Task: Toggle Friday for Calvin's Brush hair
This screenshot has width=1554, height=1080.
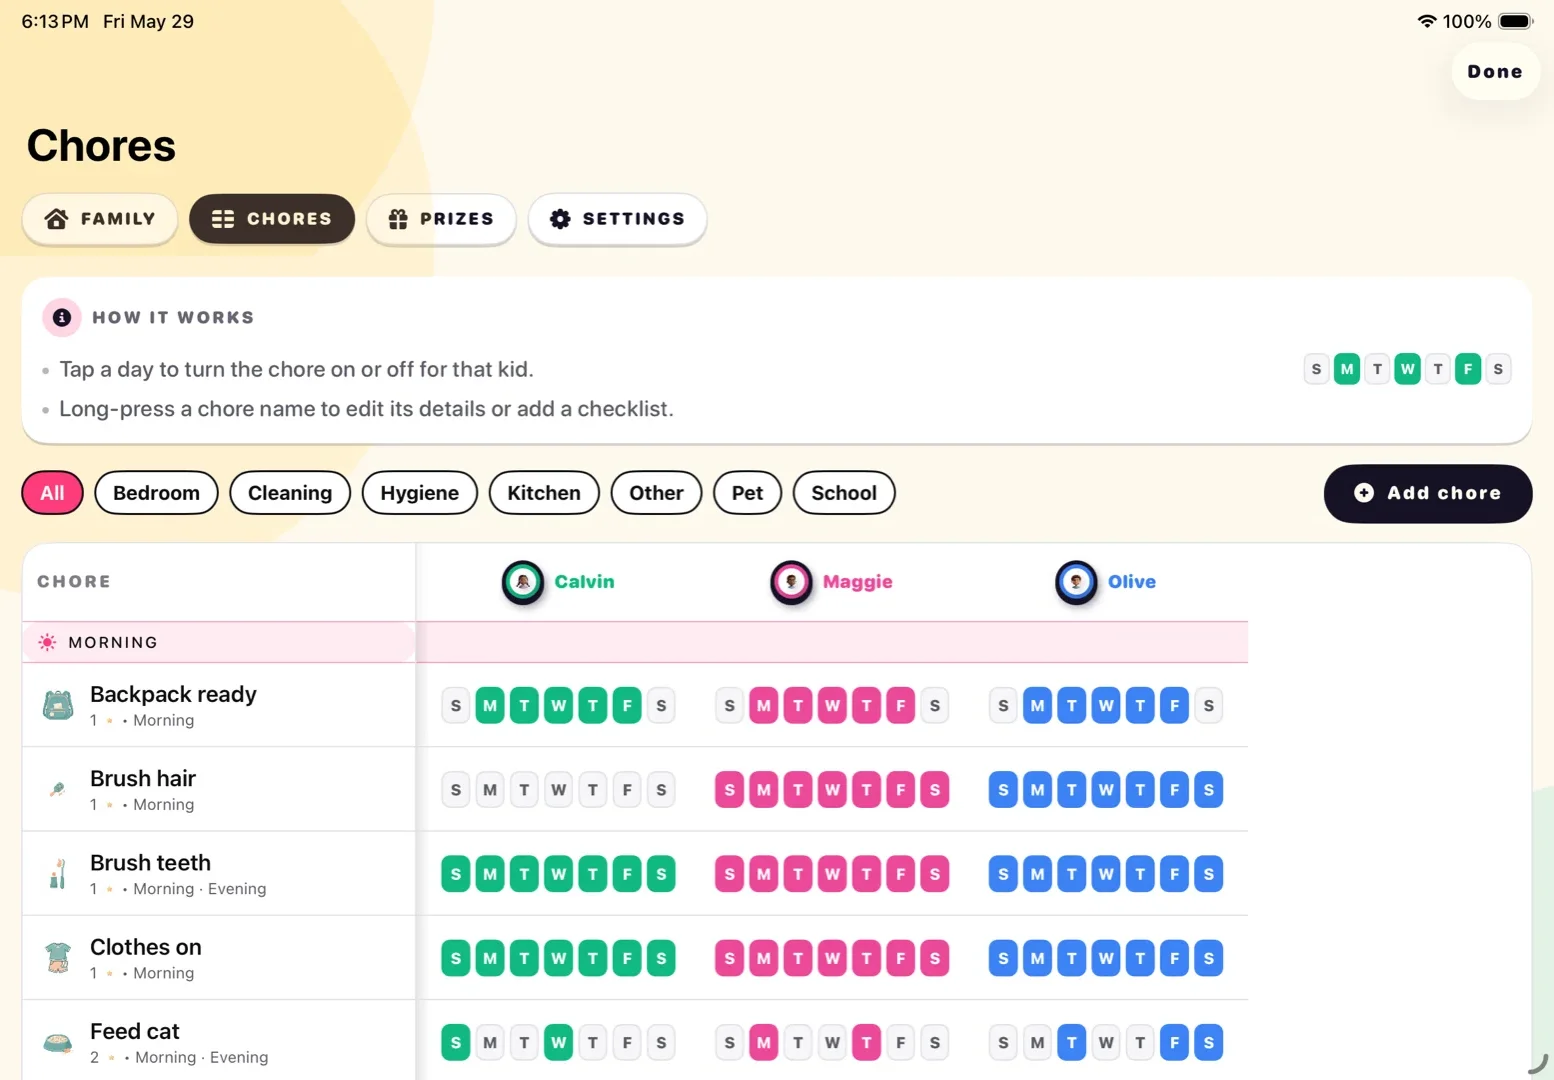Action: [x=627, y=789]
